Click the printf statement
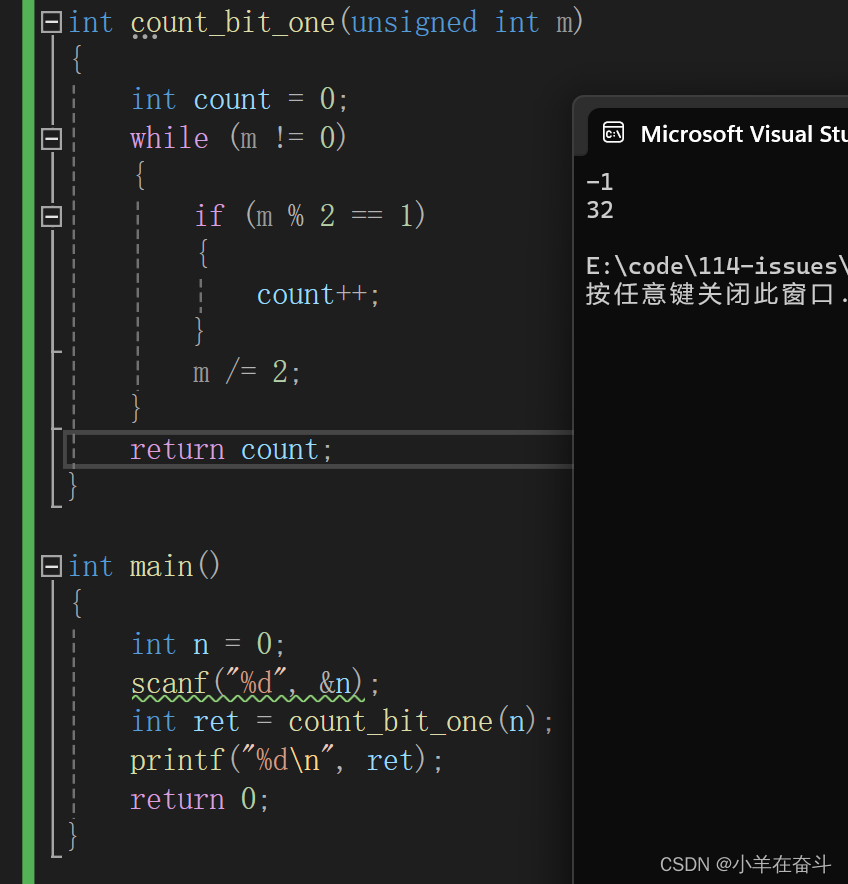 coord(286,761)
